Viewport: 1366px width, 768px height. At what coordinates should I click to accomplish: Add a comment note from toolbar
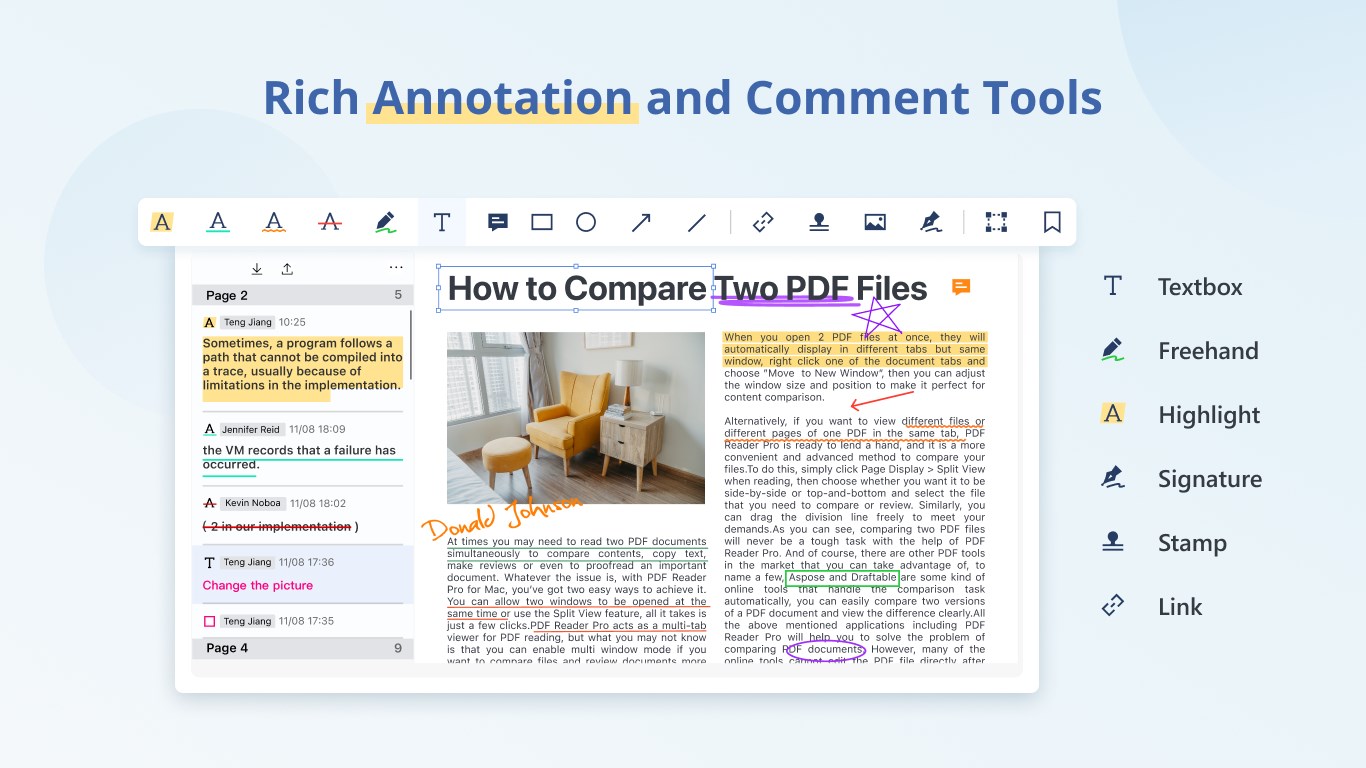pos(498,222)
